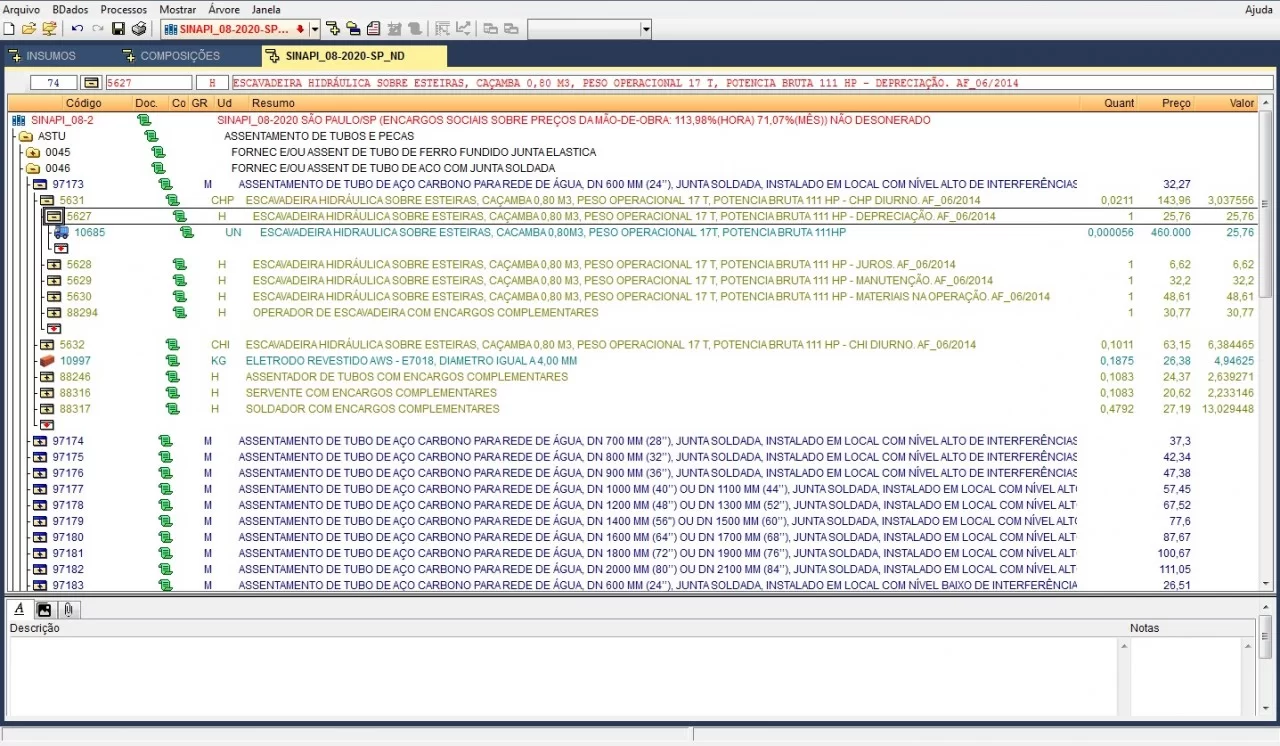Expand the 5628 composition node
This screenshot has width=1280, height=746.
54,264
